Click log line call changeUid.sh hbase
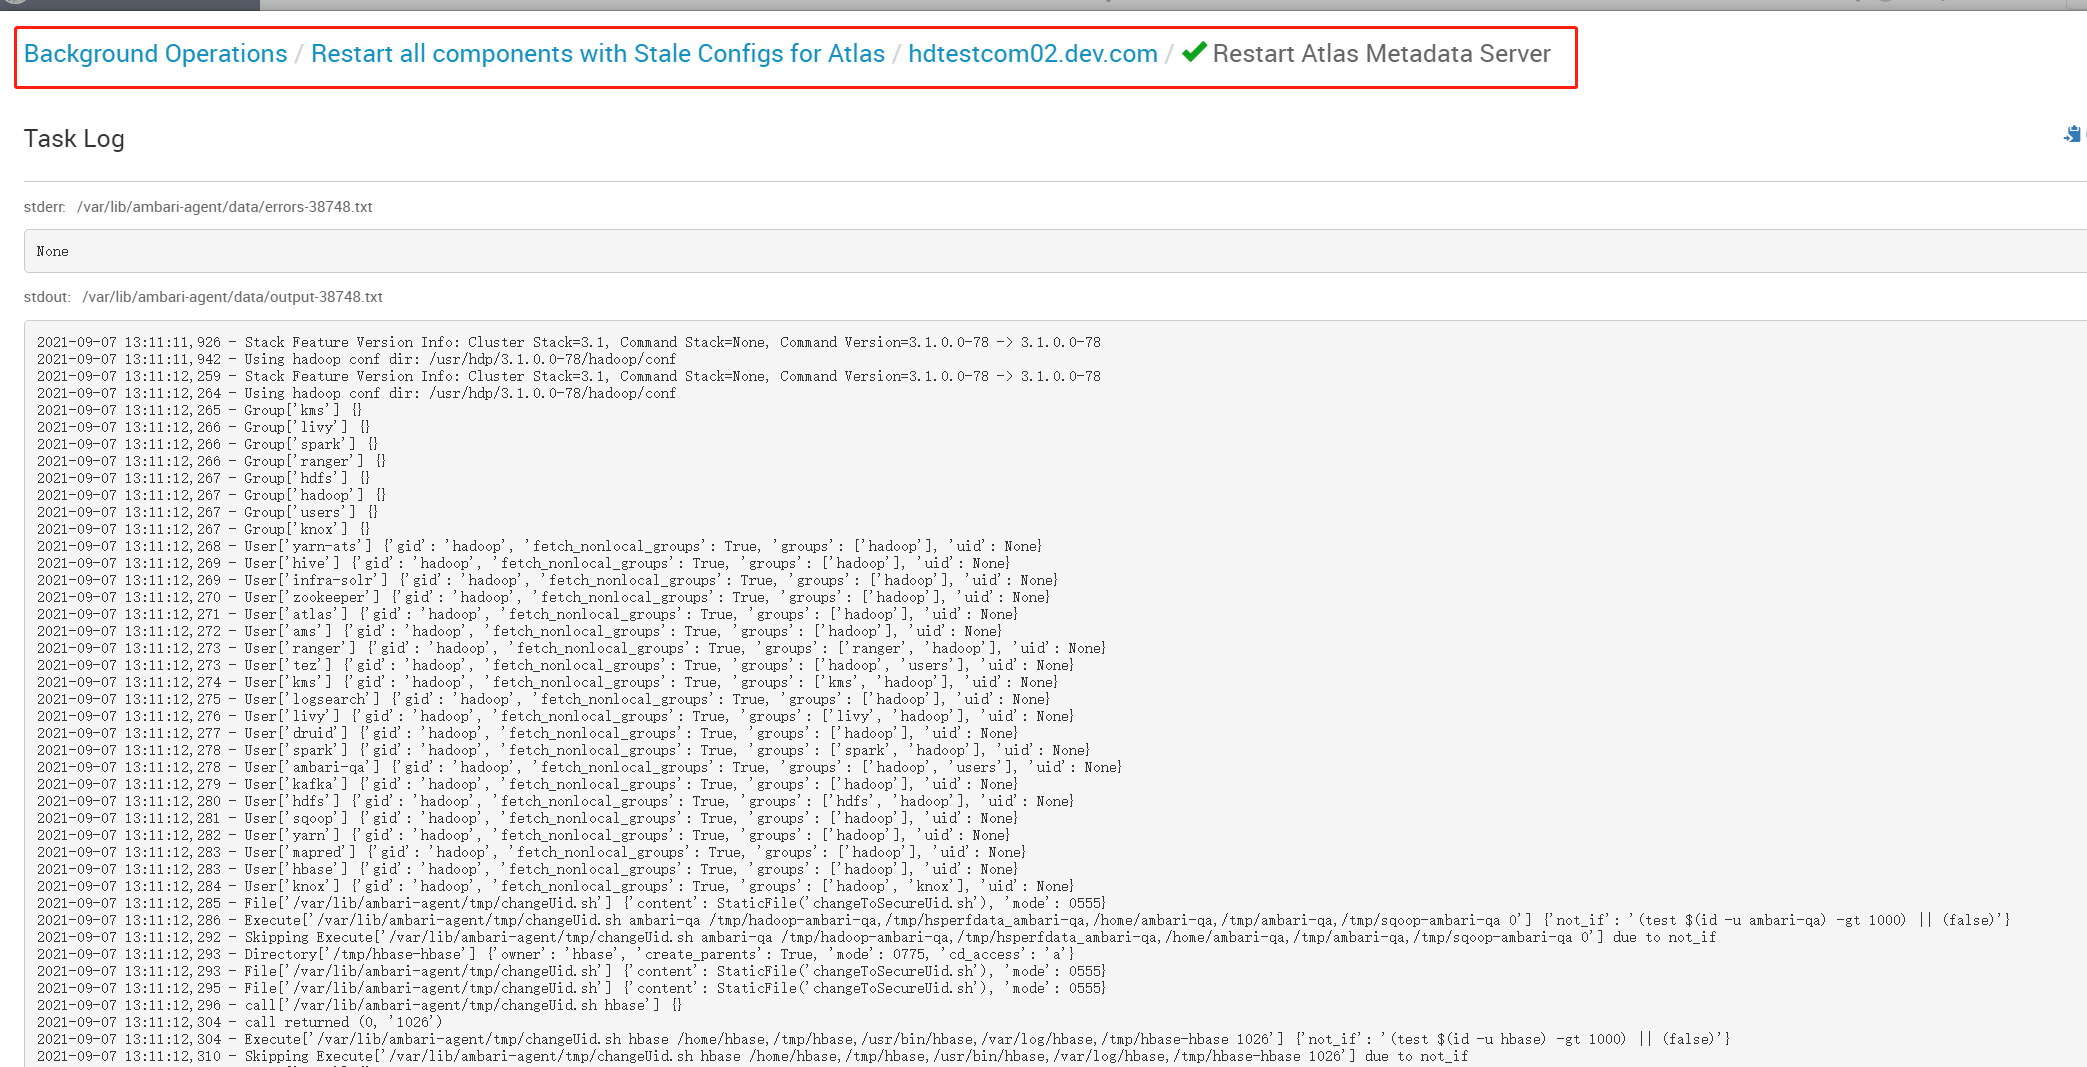2087x1067 pixels. pos(359,1005)
